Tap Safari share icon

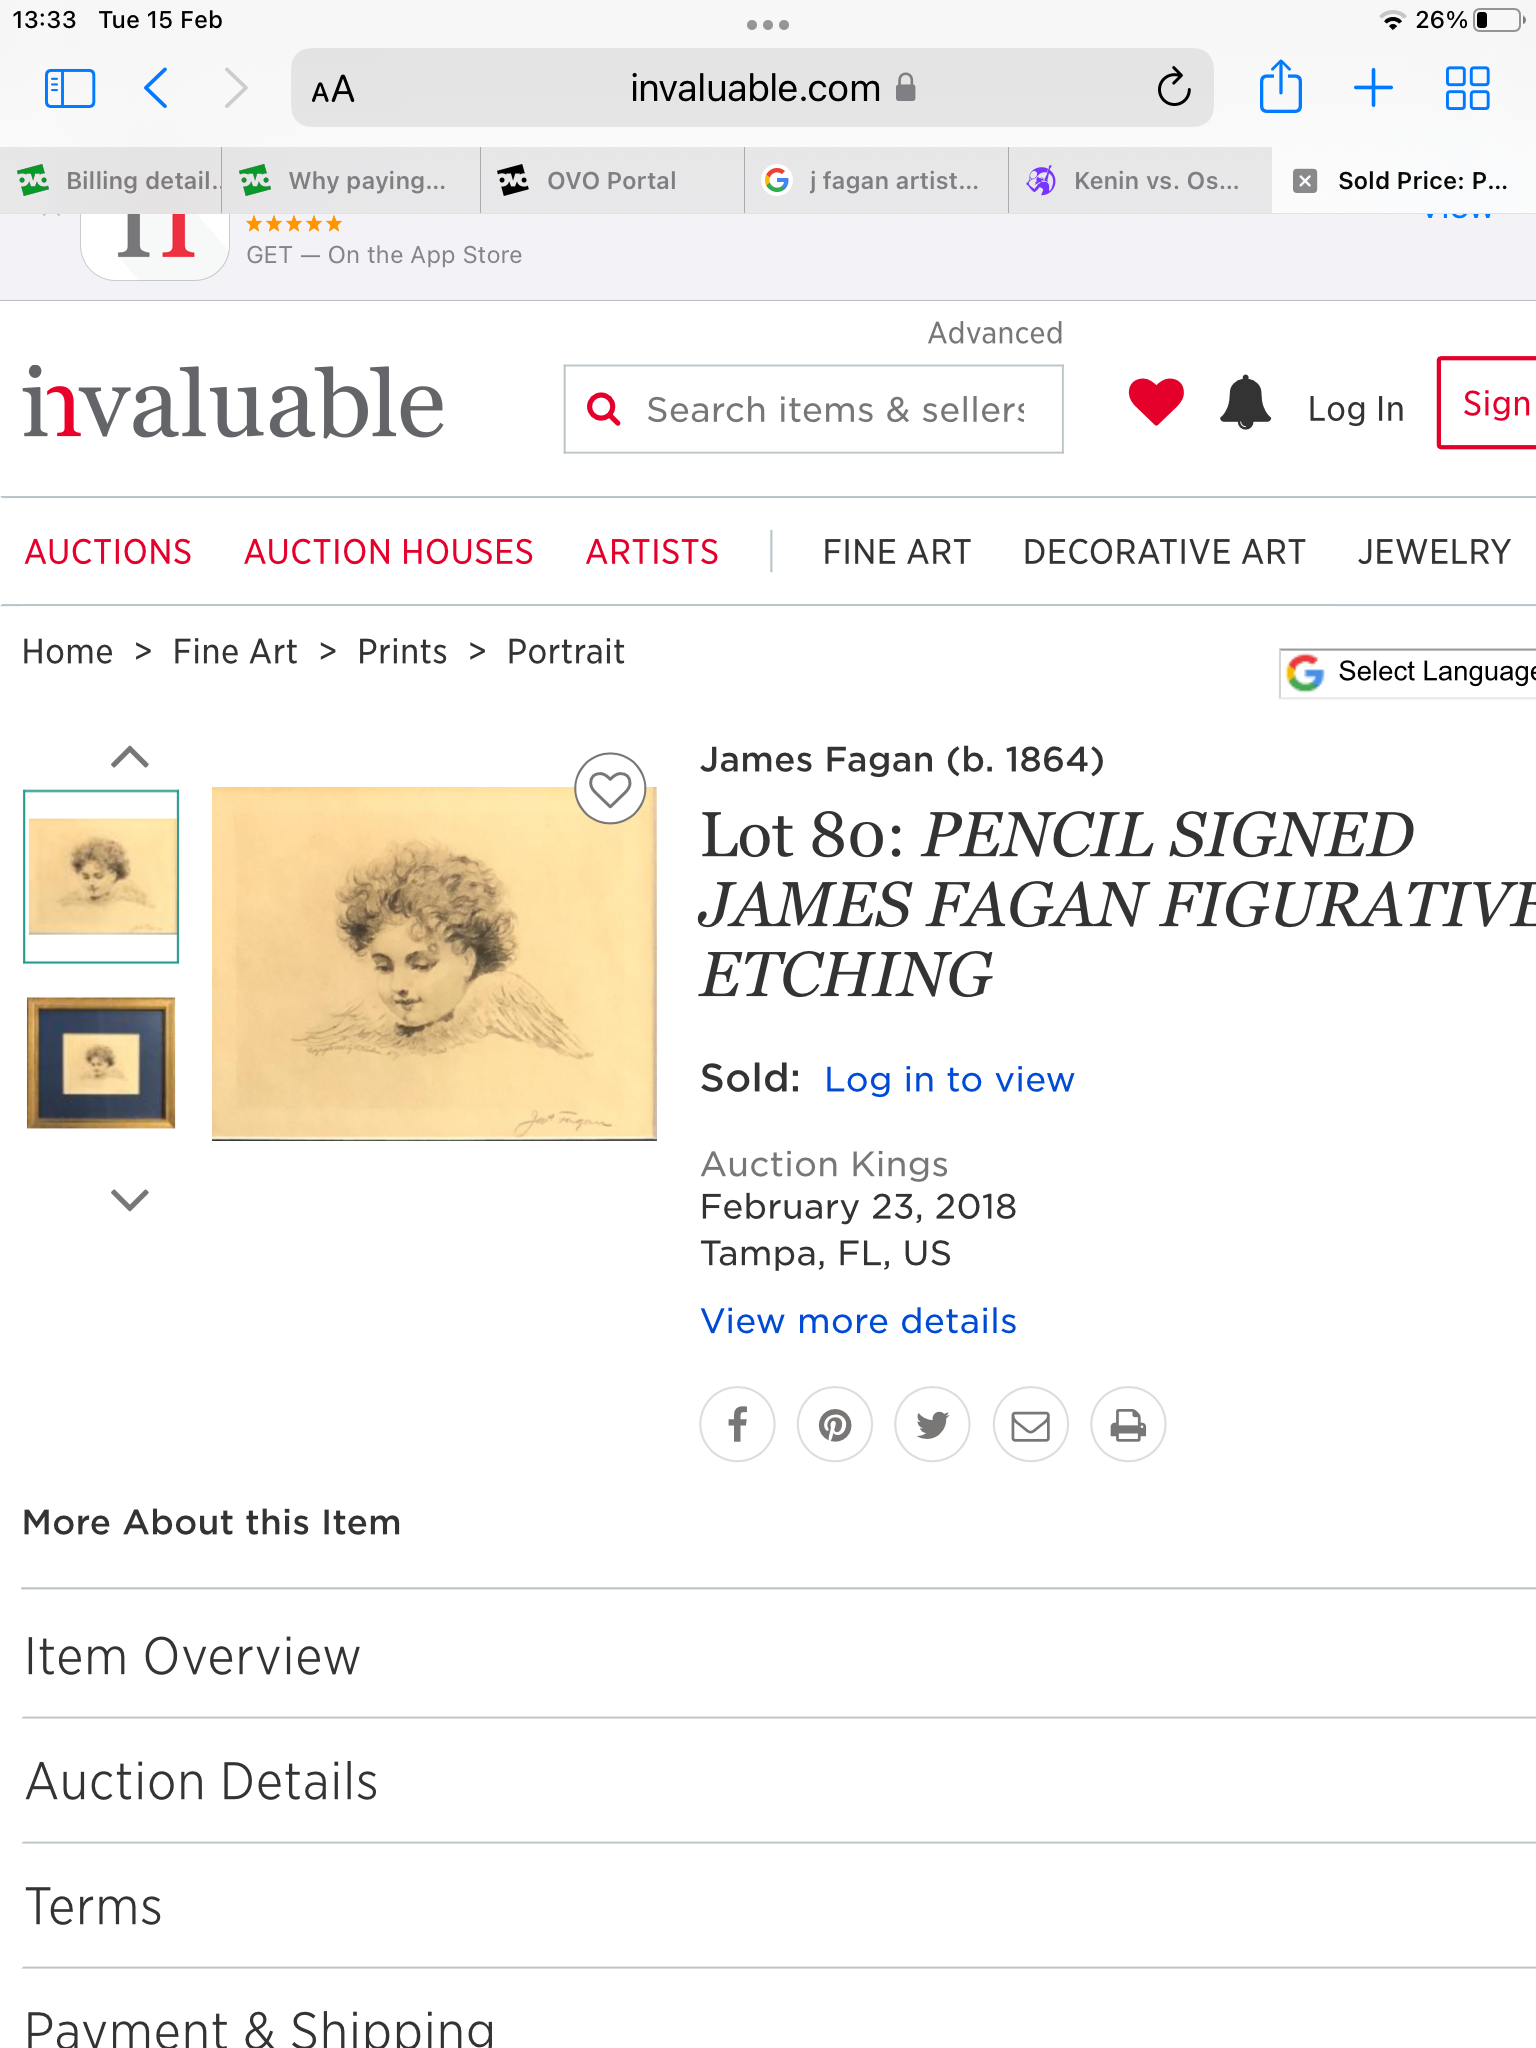pyautogui.click(x=1280, y=88)
